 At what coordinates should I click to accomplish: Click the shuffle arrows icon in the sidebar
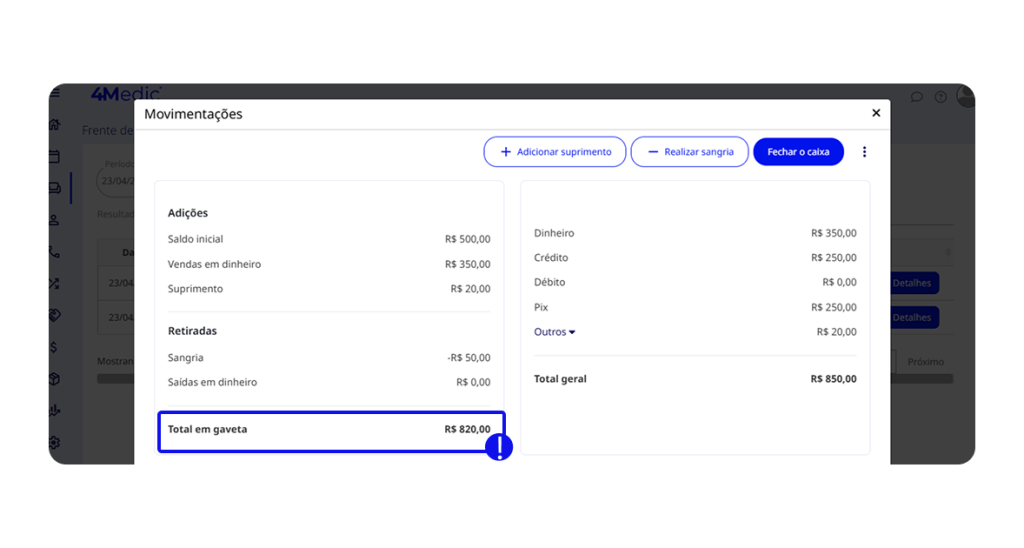pos(55,284)
